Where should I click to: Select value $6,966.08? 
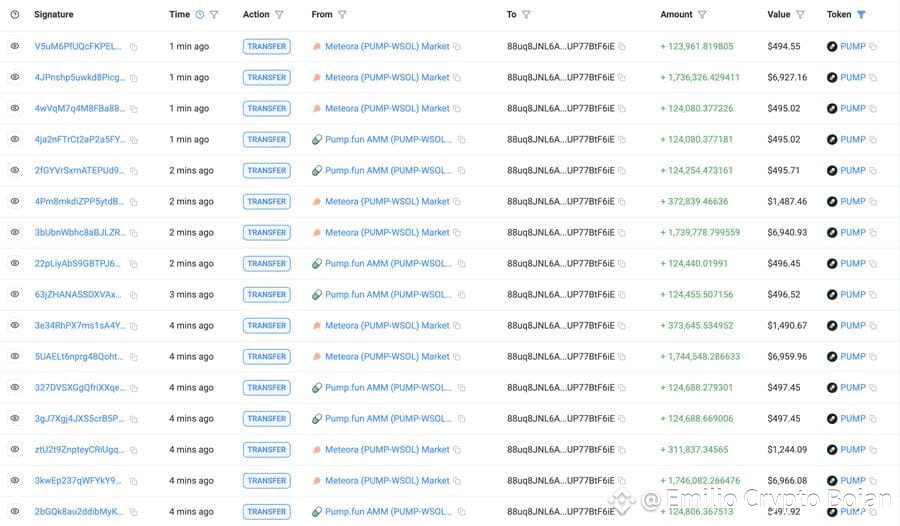click(787, 481)
